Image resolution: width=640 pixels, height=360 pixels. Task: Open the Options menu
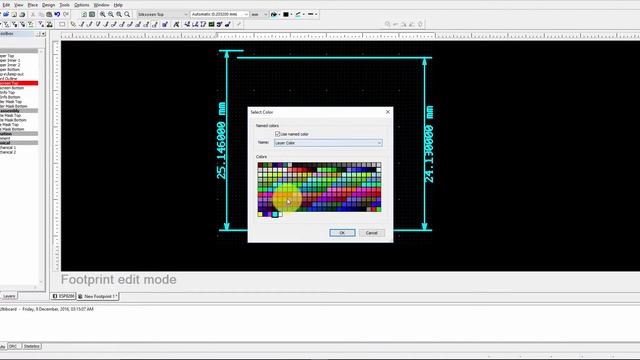pos(81,5)
